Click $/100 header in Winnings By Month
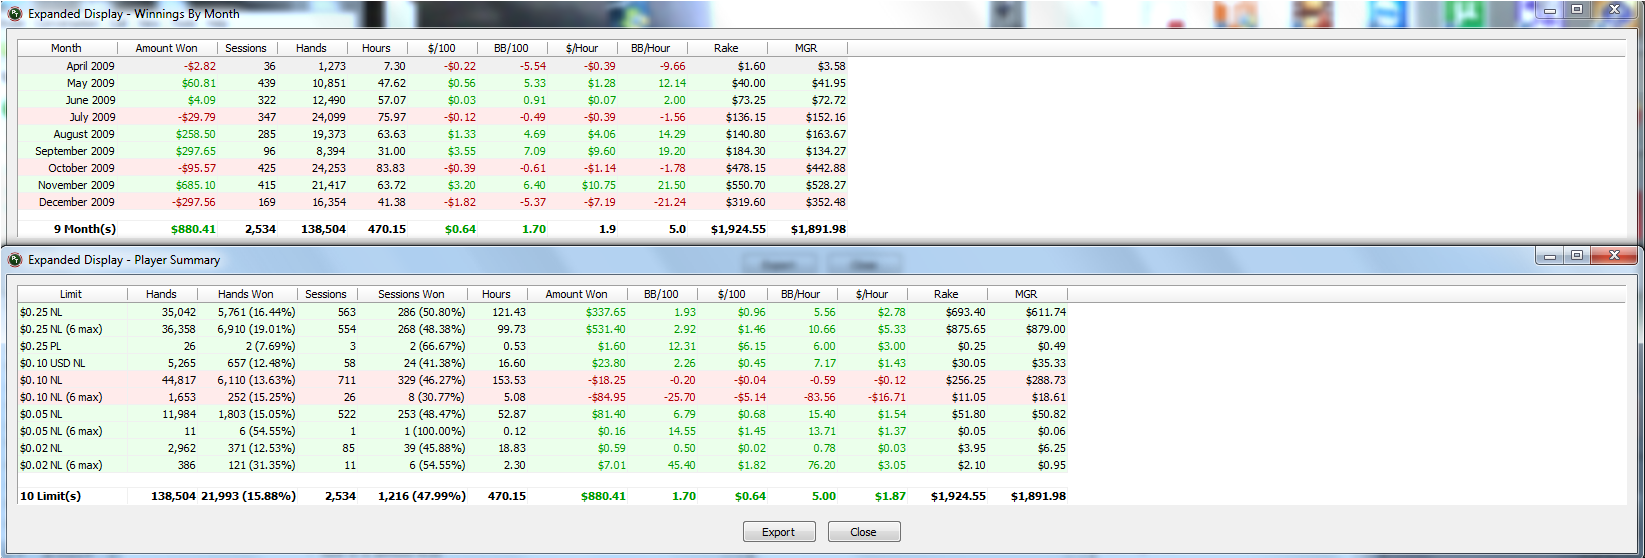Image resolution: width=1645 pixels, height=558 pixels. 442,48
